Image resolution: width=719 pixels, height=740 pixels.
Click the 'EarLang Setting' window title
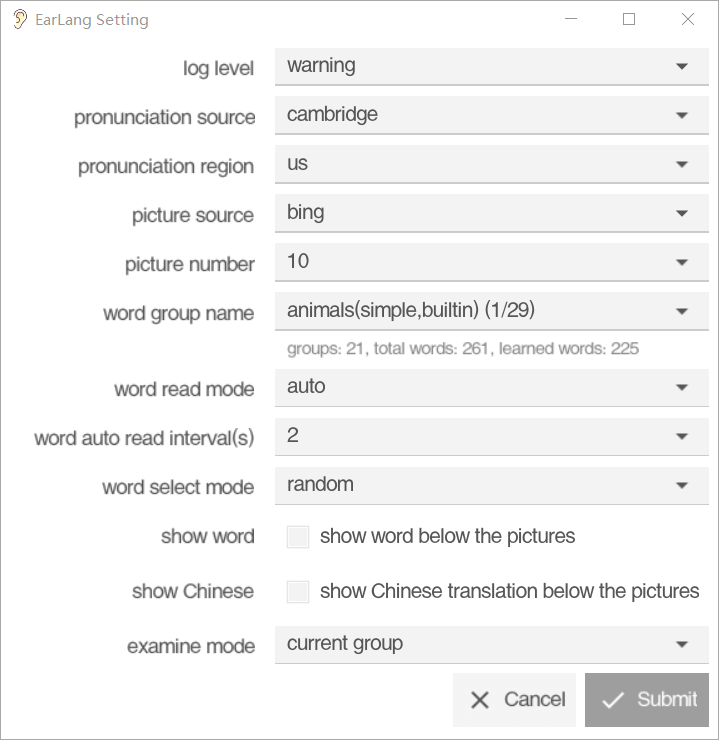coord(92,20)
